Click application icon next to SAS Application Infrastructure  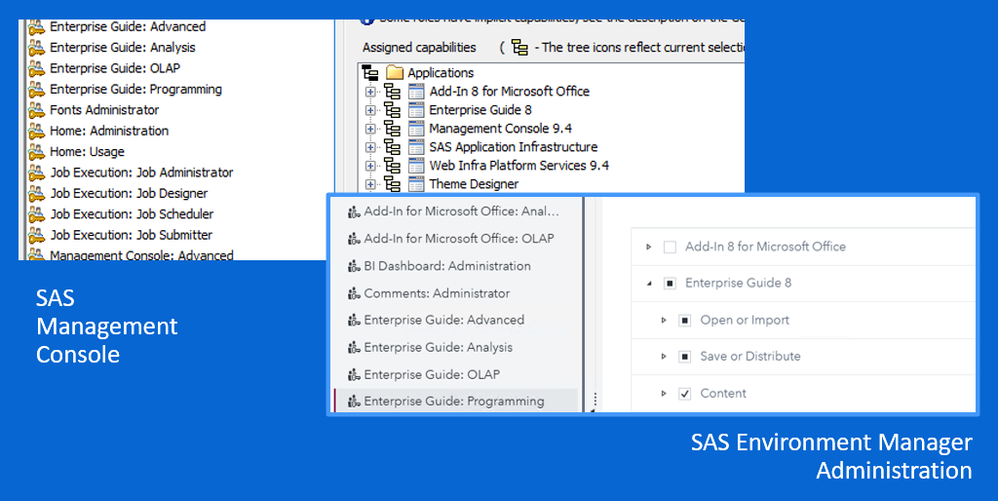[x=416, y=147]
